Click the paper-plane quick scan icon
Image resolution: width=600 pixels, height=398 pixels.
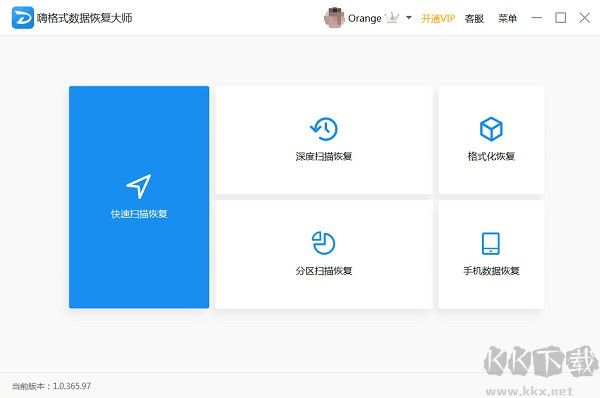pyautogui.click(x=139, y=186)
